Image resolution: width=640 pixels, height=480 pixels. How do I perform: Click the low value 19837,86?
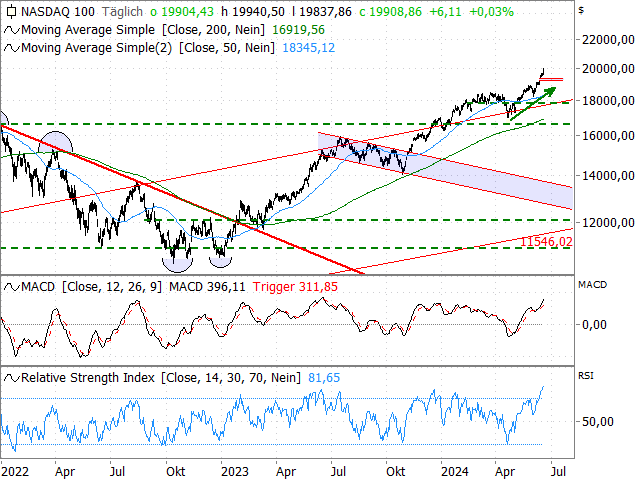[x=325, y=12]
